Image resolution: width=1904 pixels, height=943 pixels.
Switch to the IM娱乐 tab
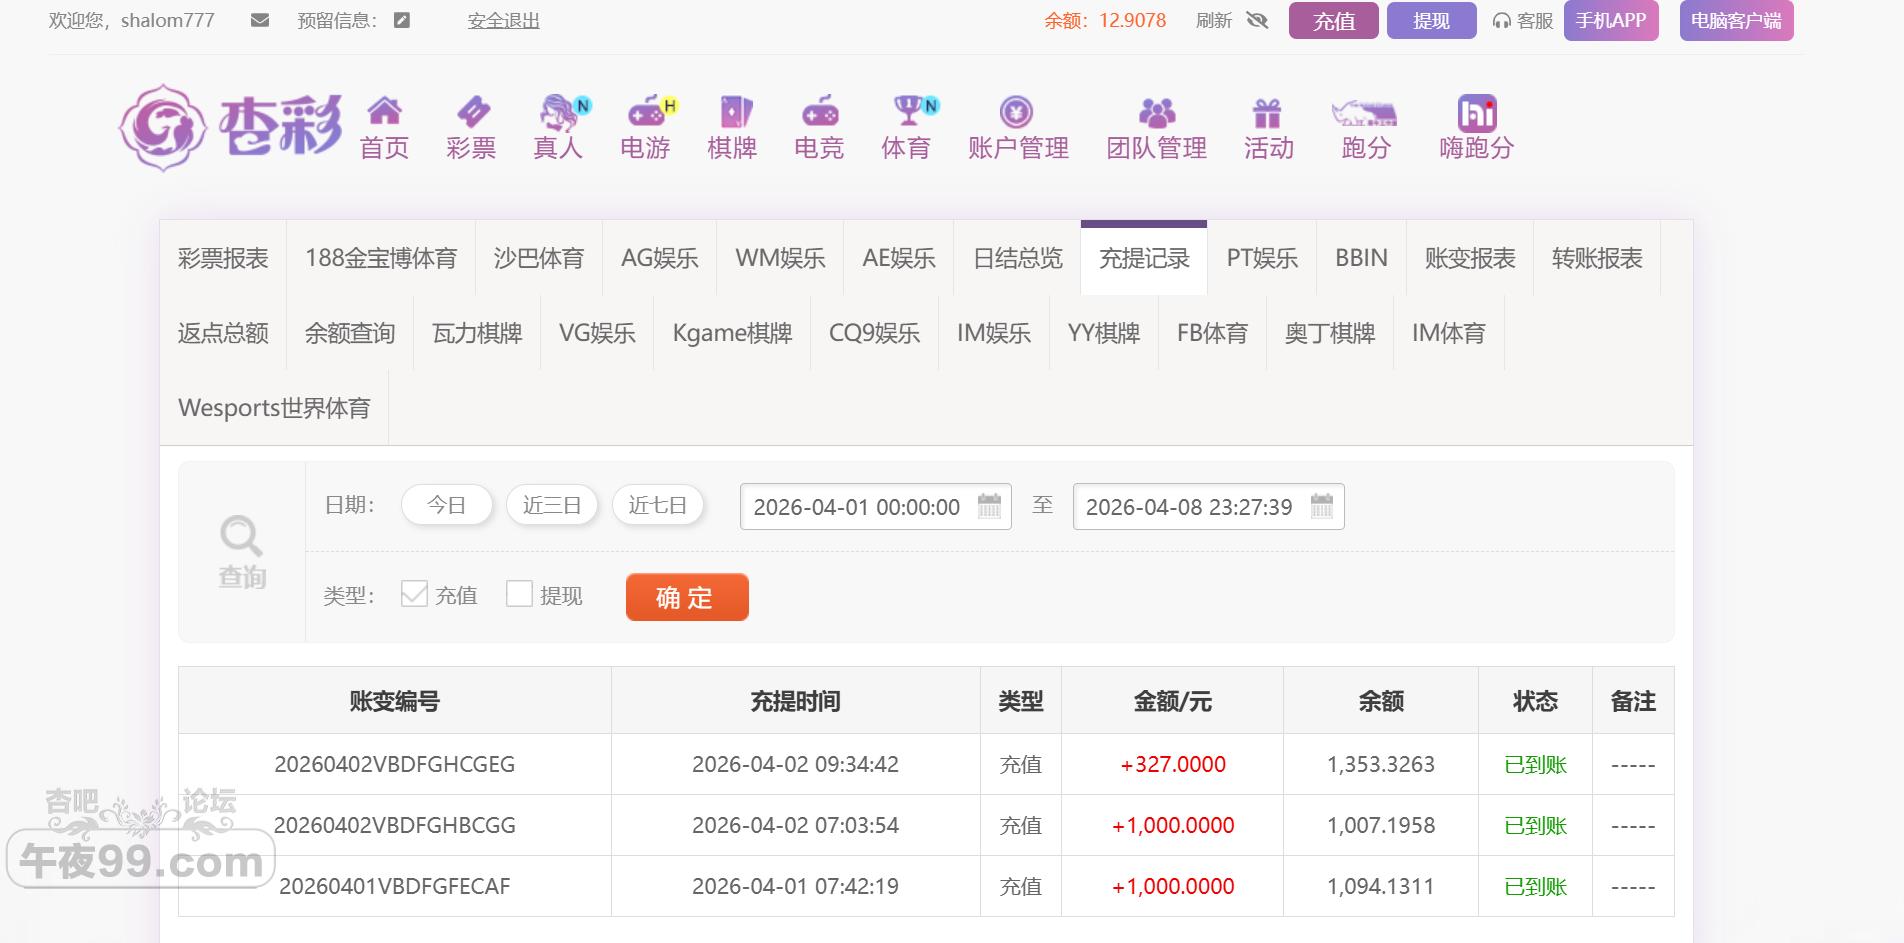click(x=994, y=333)
